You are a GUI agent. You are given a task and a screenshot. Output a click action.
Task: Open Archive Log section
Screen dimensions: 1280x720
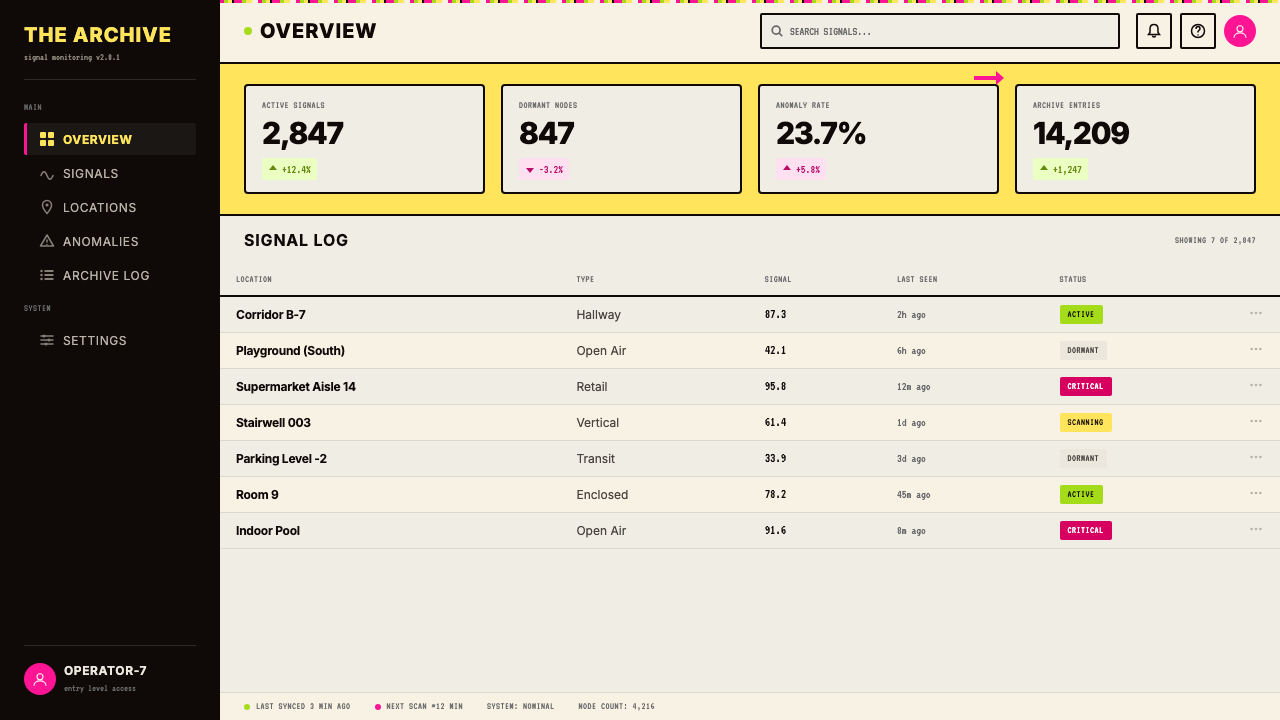tap(110, 275)
